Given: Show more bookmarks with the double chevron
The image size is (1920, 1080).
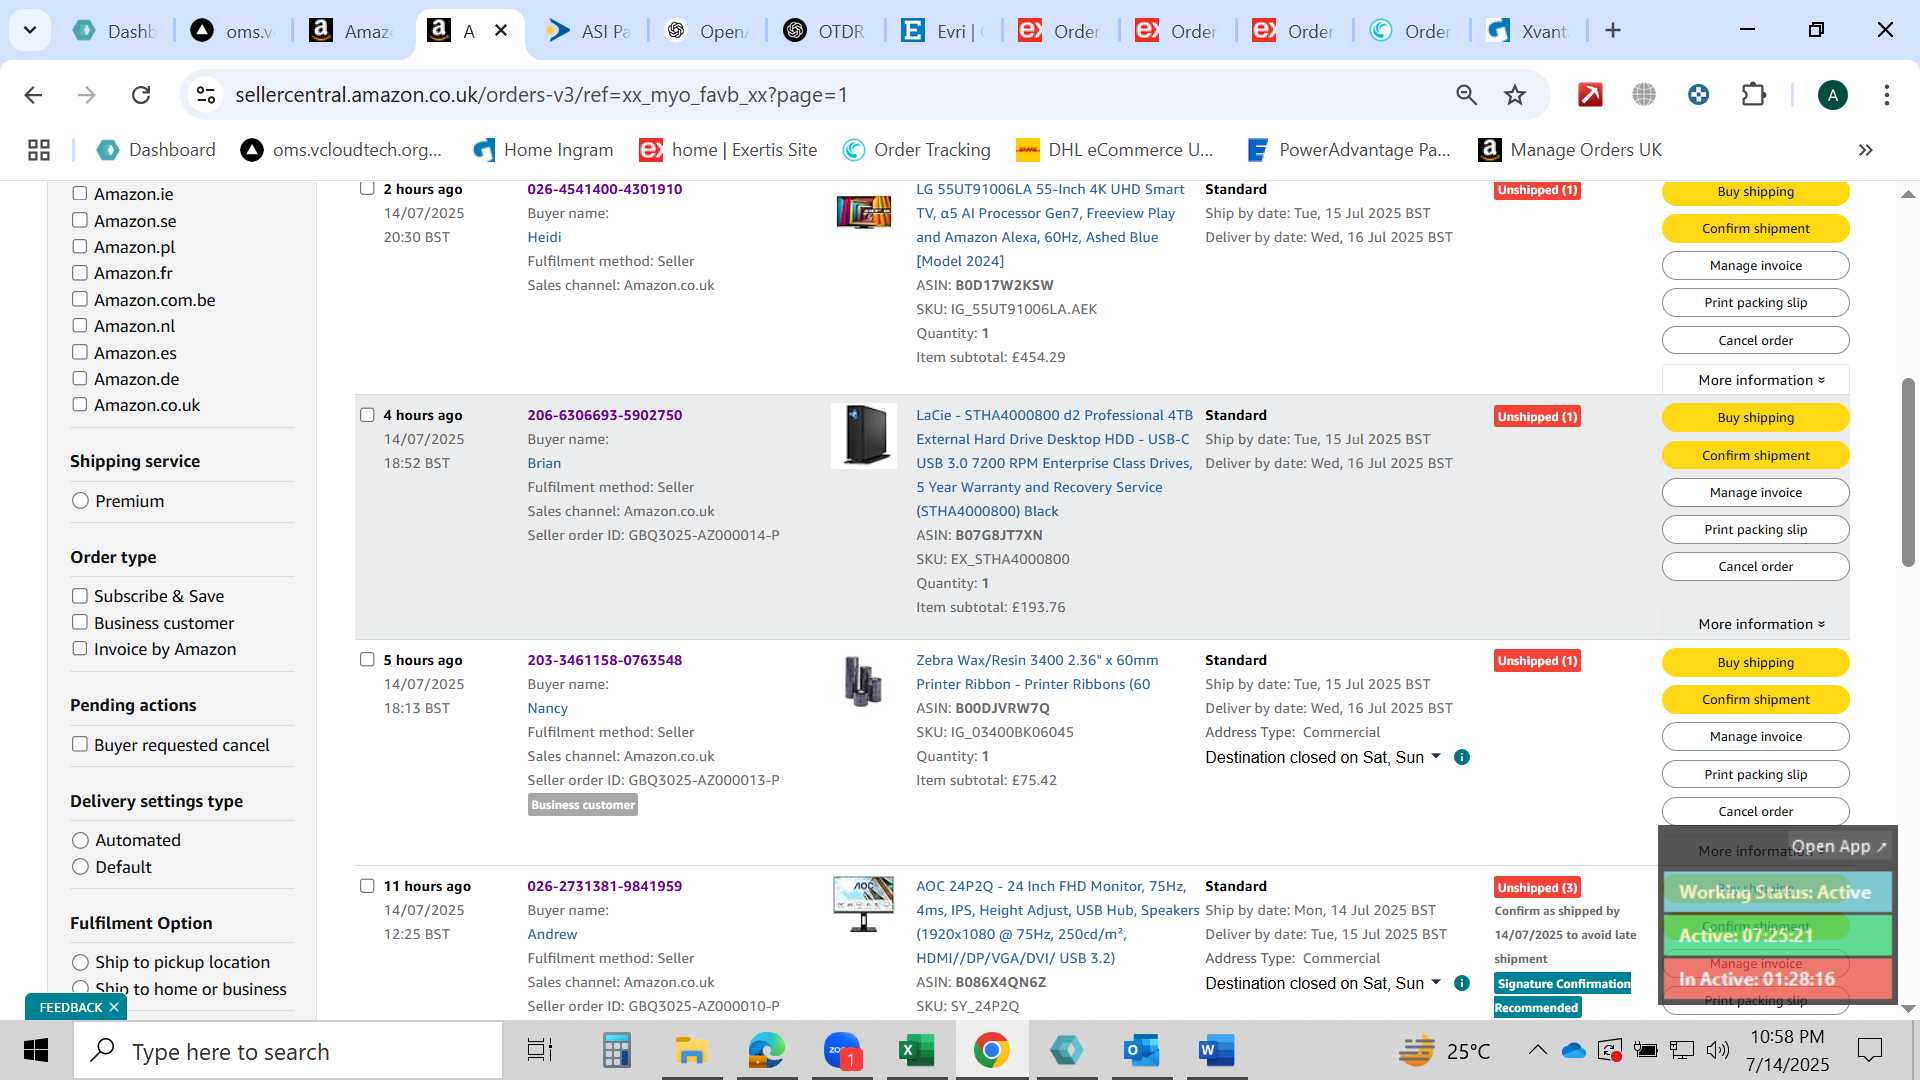Looking at the screenshot, I should point(1865,150).
